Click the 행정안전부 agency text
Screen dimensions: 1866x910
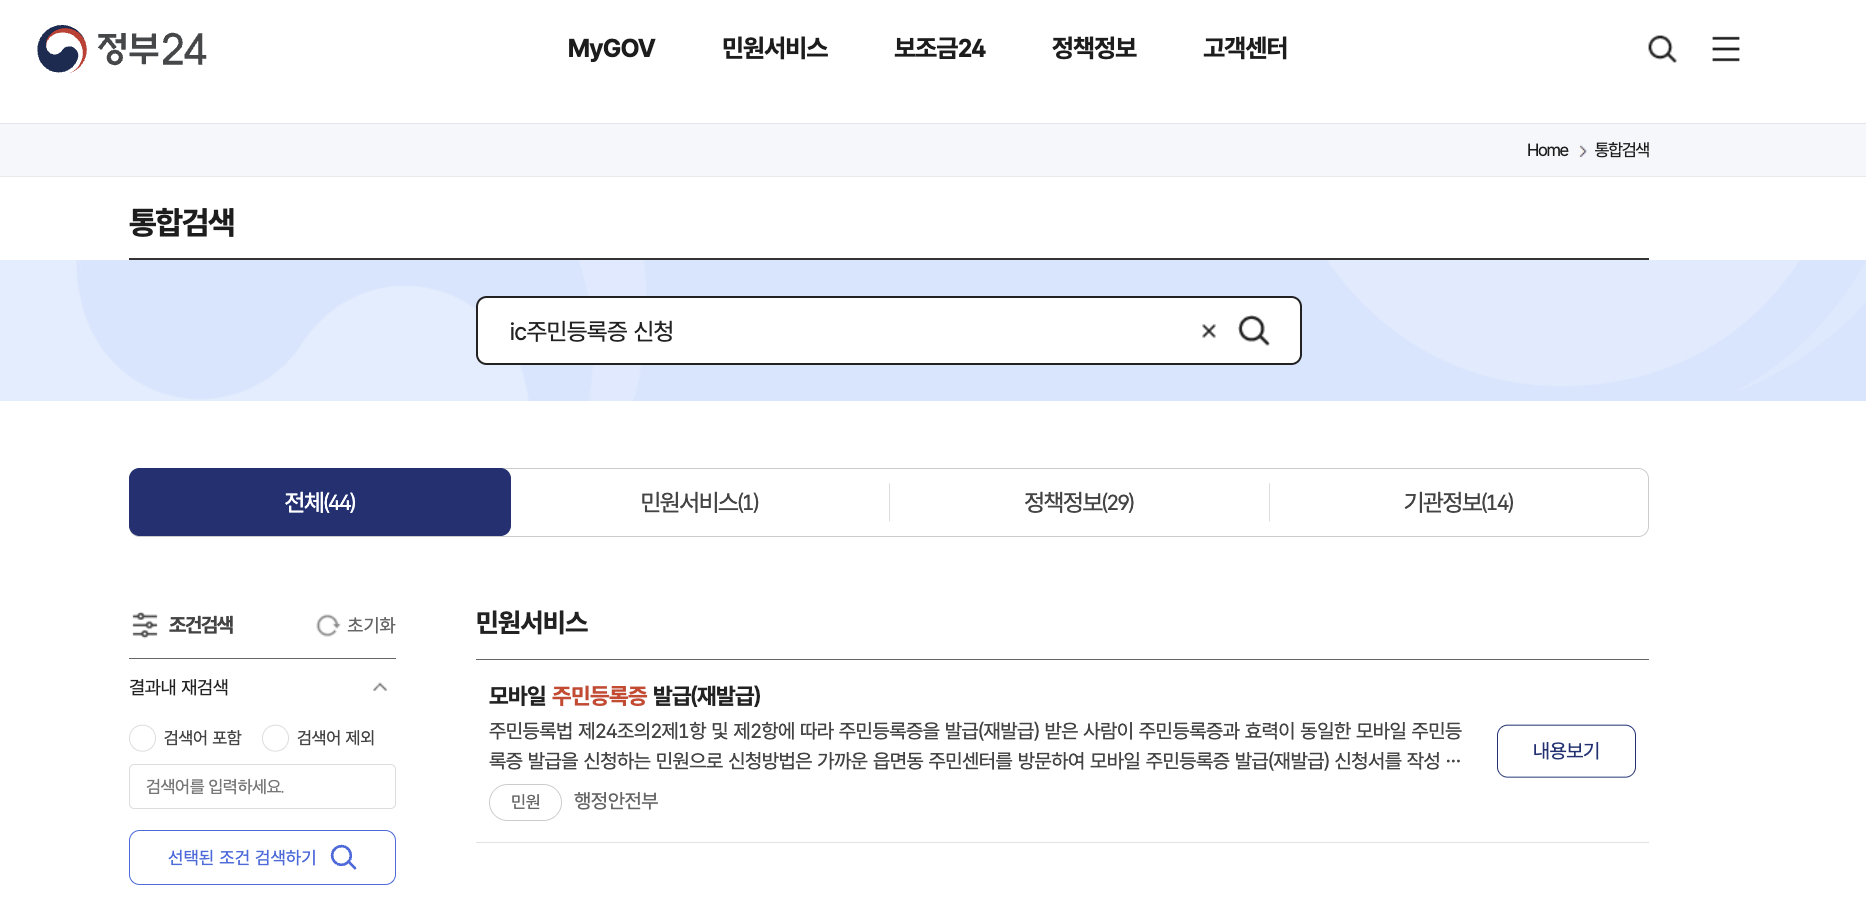(x=616, y=801)
